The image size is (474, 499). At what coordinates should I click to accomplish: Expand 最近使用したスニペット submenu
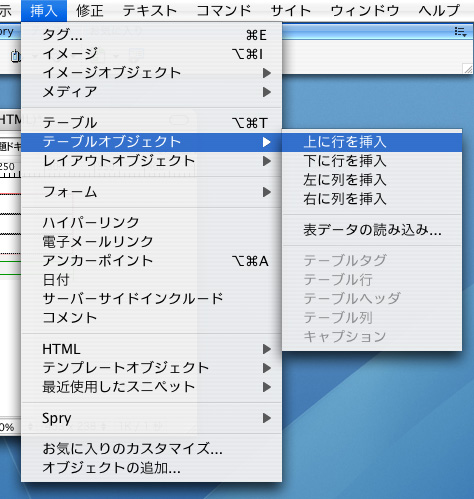pos(152,387)
